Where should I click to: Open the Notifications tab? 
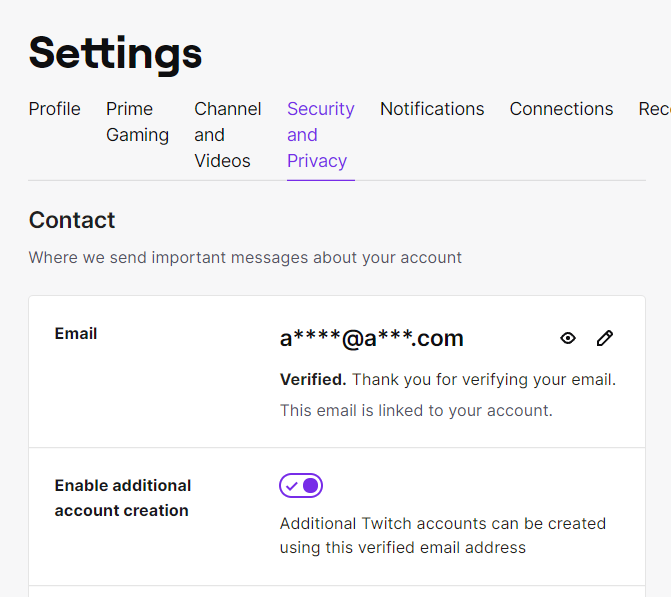coord(432,109)
